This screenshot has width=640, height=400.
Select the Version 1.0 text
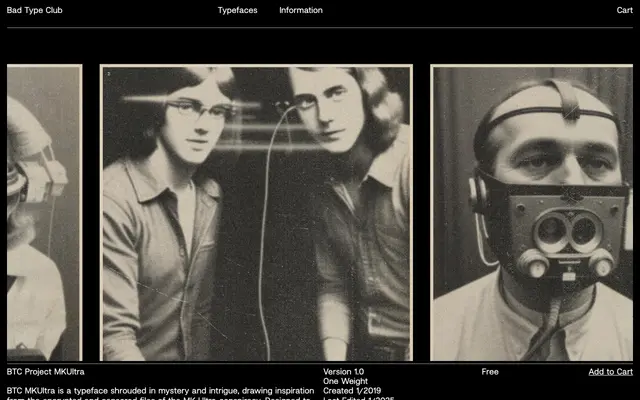click(344, 372)
